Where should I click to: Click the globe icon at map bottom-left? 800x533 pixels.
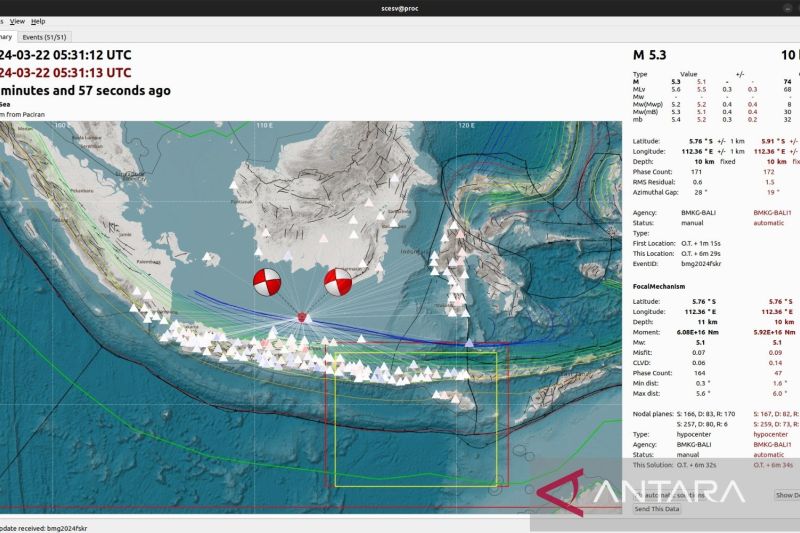[x=10, y=500]
